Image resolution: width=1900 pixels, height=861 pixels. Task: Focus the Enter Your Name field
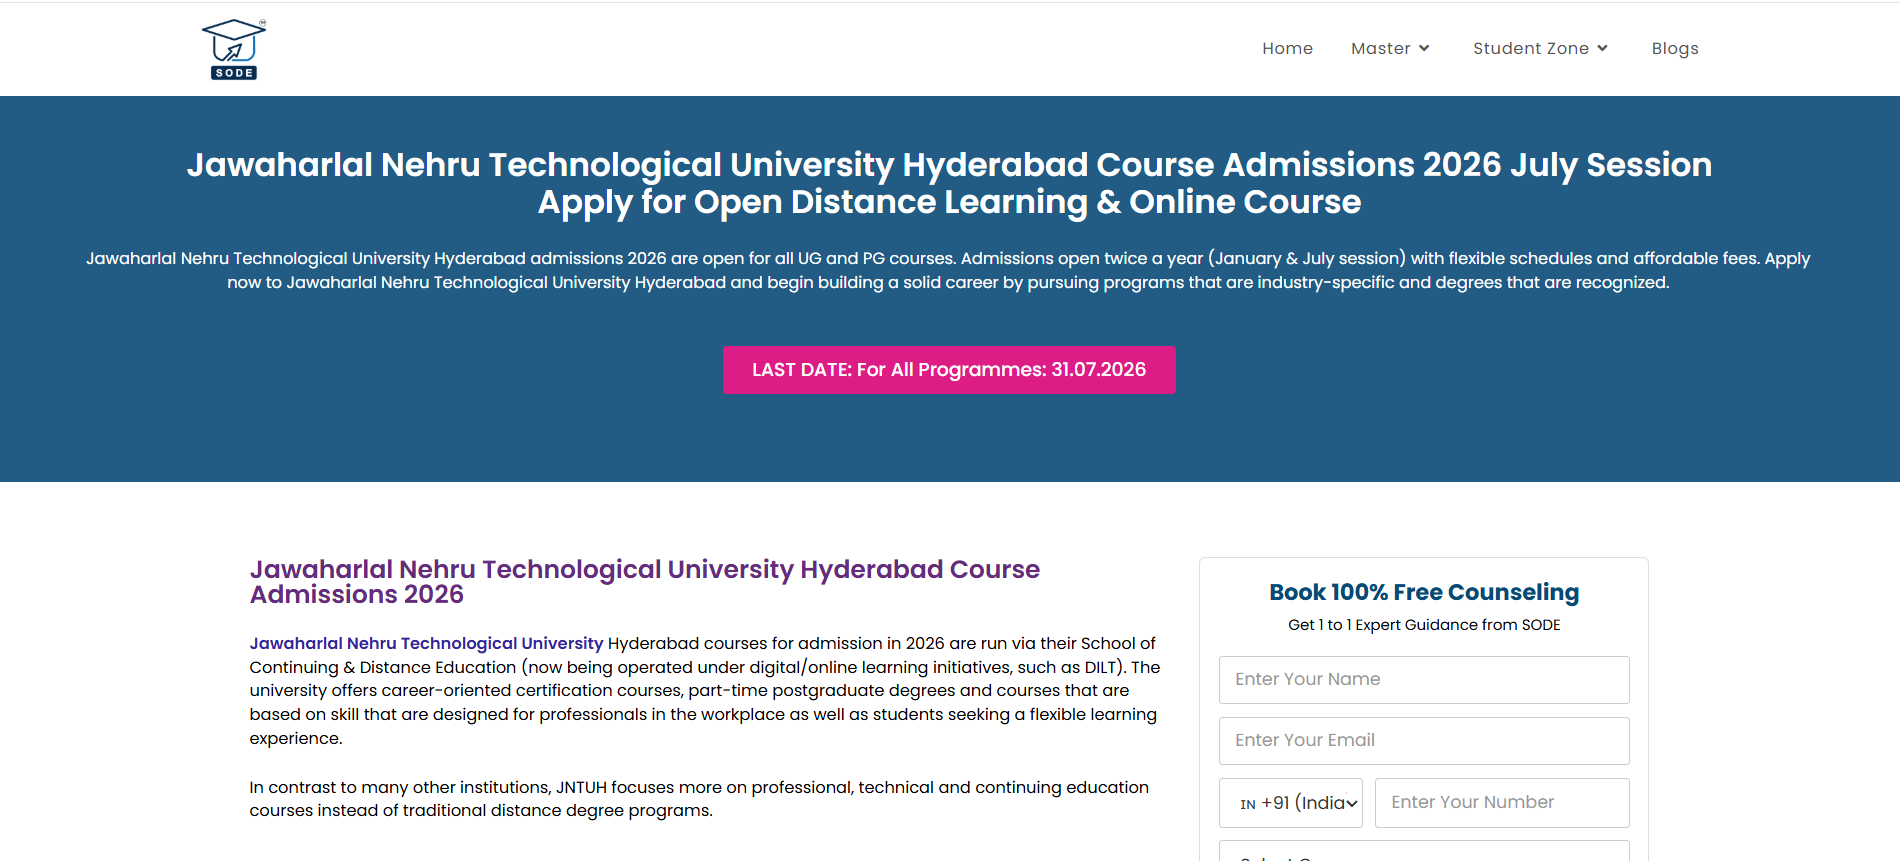pos(1424,680)
